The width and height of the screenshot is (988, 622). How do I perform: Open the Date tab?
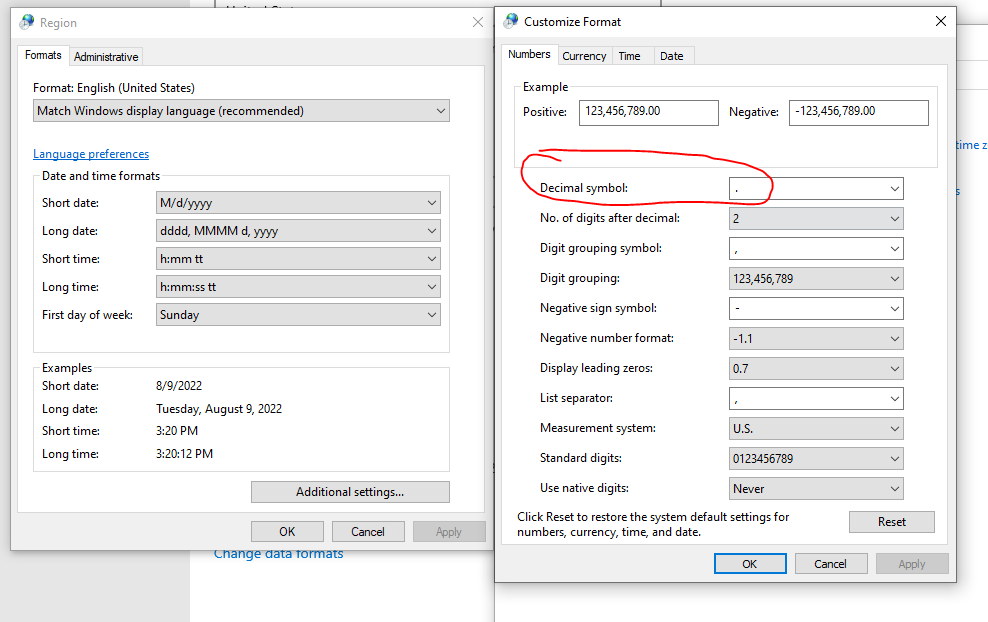point(672,56)
